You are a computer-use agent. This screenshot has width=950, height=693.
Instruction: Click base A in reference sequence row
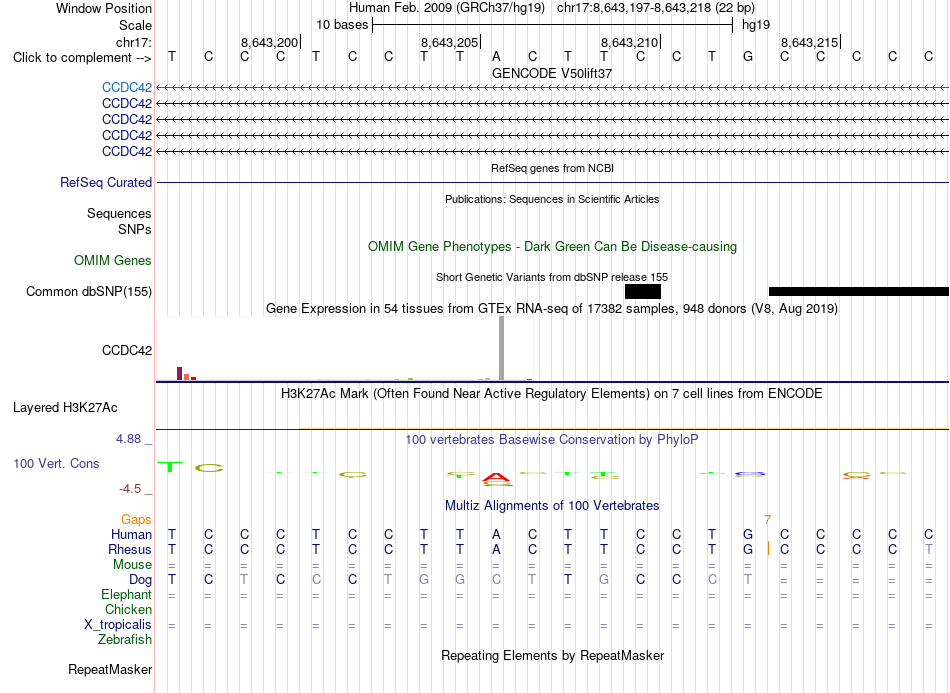[x=496, y=56]
